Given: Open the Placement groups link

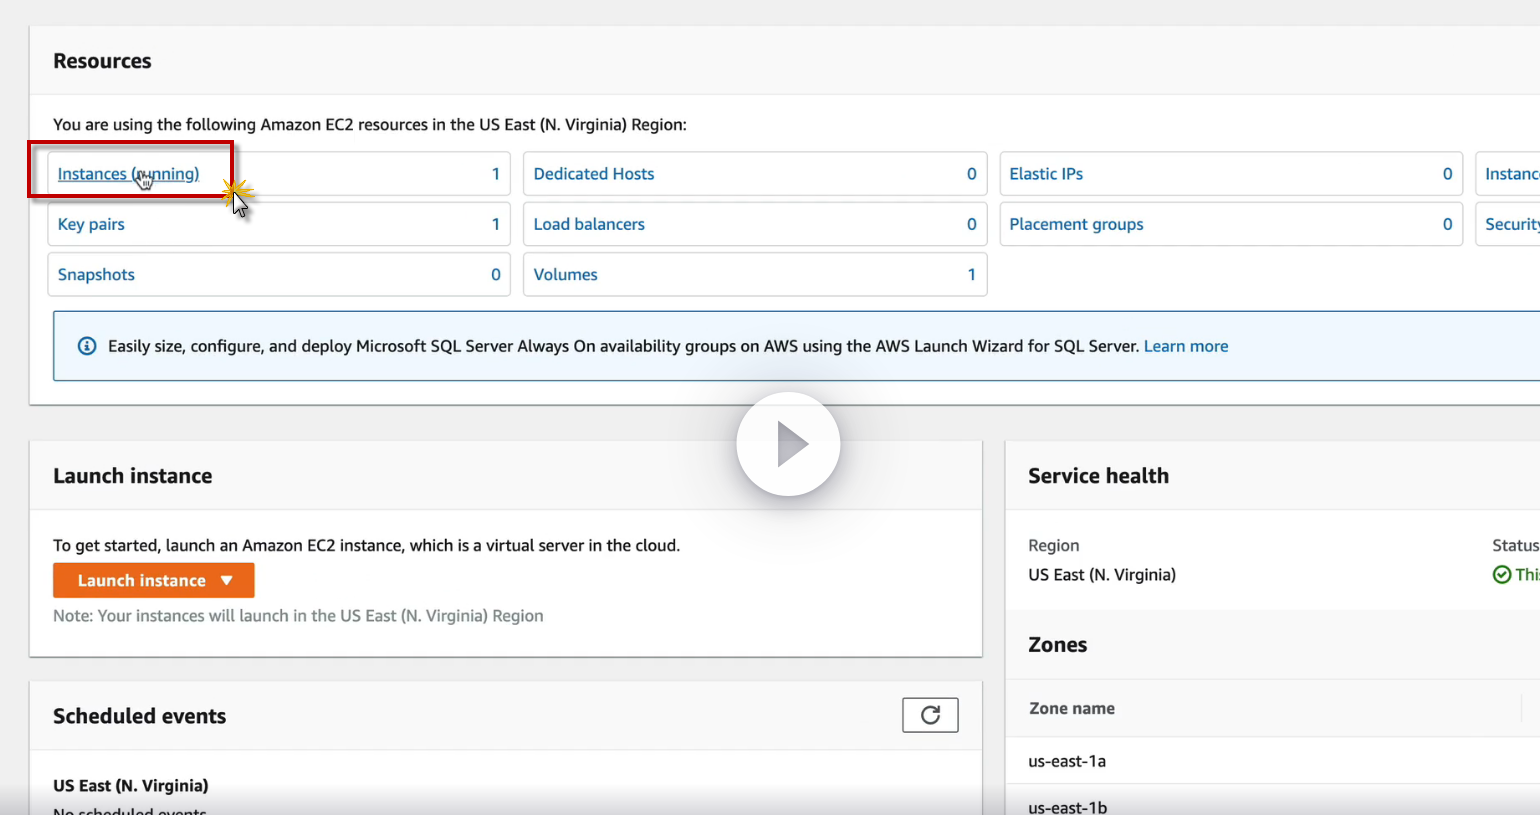Looking at the screenshot, I should point(1076,224).
